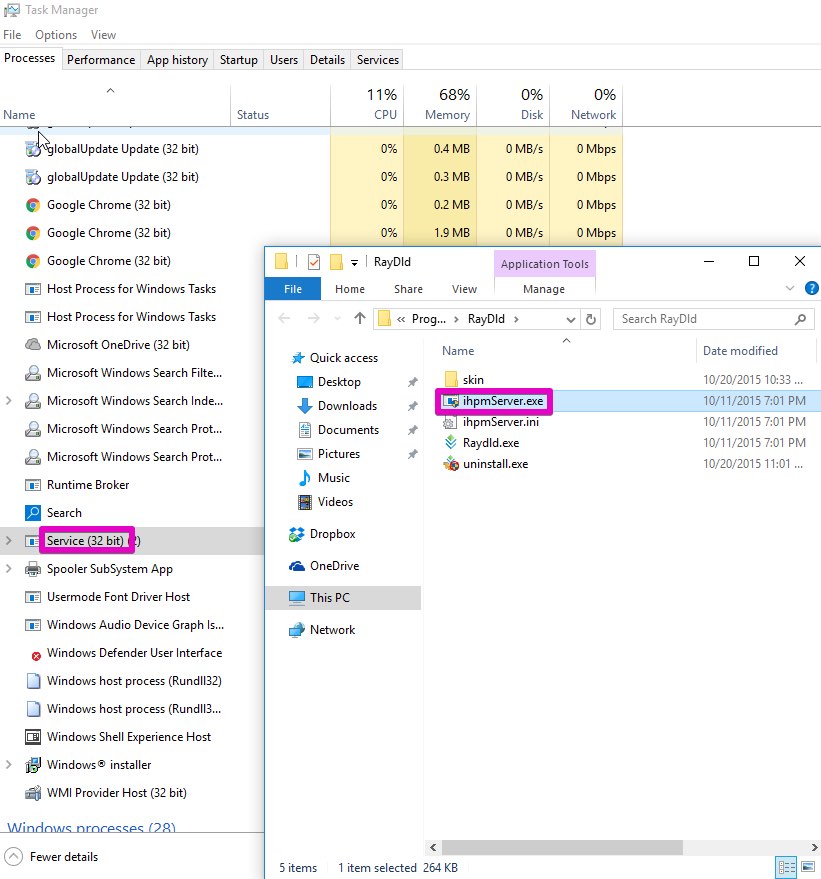Click the Spooler SubSystem App printer icon

point(33,569)
